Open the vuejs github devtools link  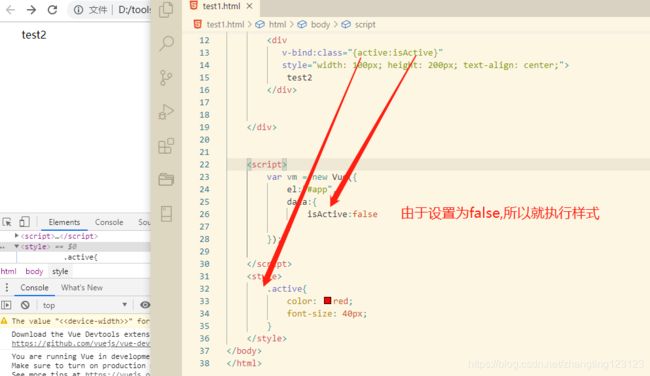(x=81, y=344)
